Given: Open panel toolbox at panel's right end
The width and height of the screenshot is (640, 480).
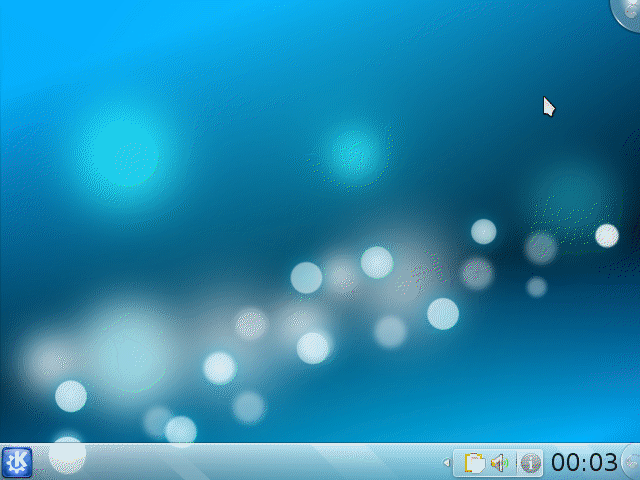Looking at the screenshot, I should [631, 462].
